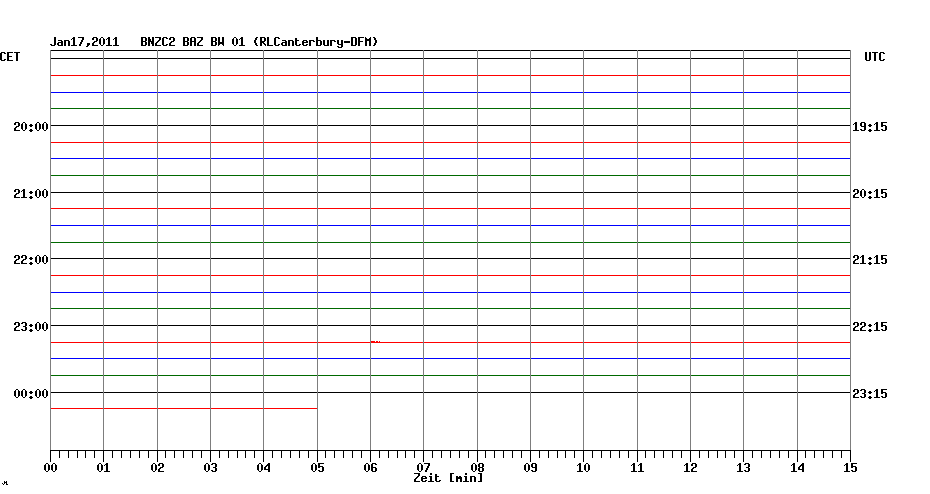This screenshot has height=494, width=930.
Task: Click the 22:00 CET time label
Action: (30, 260)
